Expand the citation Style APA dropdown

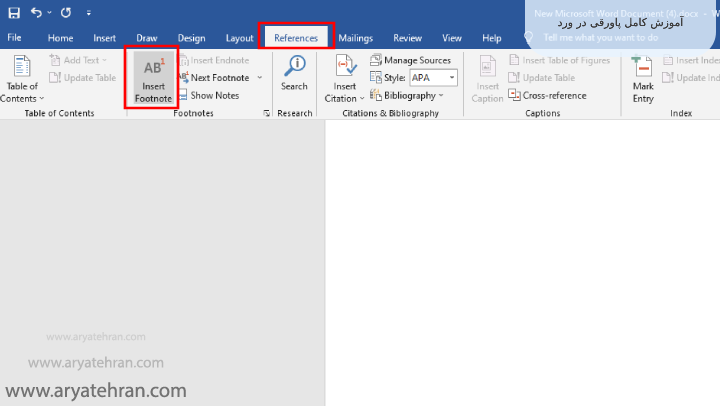452,77
